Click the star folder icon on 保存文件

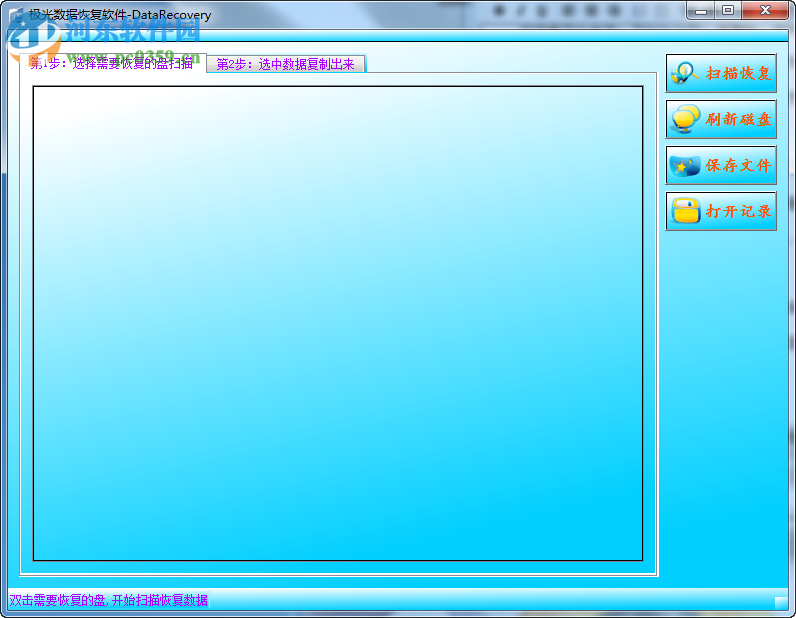click(685, 166)
